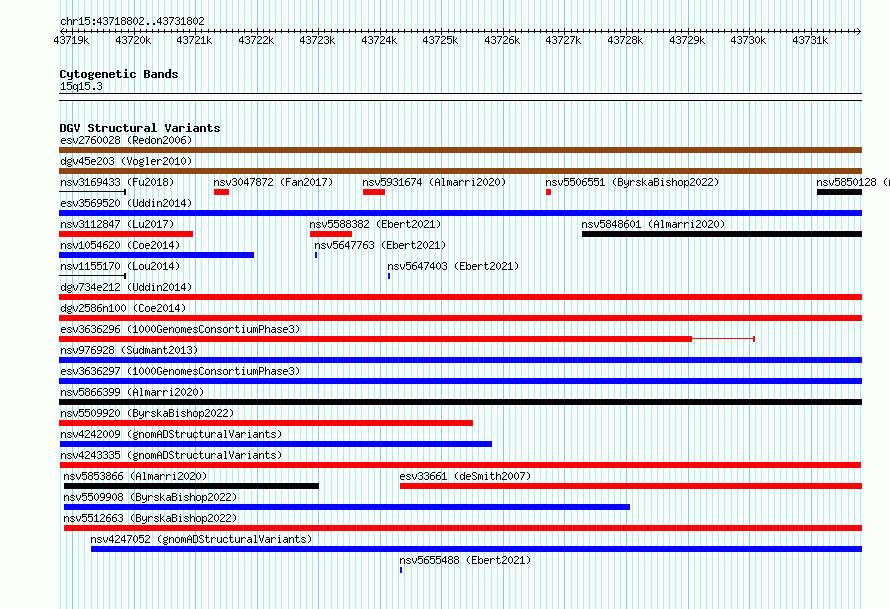Click the 43721k ruler tick label

(x=194, y=40)
